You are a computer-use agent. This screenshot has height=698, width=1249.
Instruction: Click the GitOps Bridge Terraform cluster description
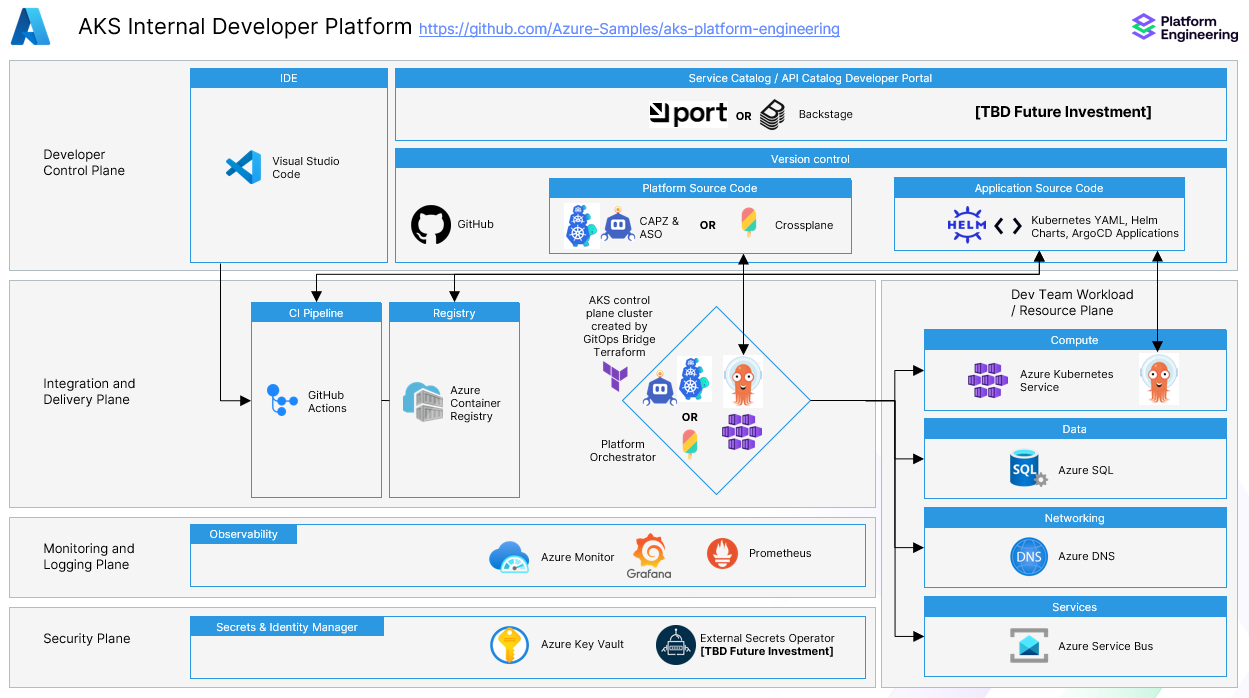pos(619,326)
